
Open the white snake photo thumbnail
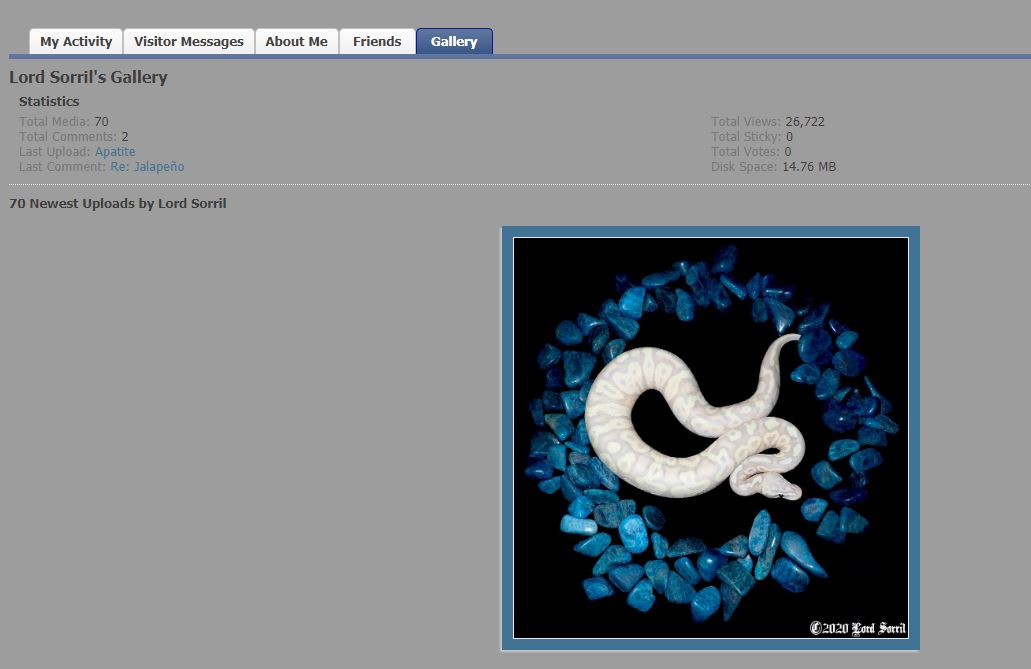click(x=710, y=438)
